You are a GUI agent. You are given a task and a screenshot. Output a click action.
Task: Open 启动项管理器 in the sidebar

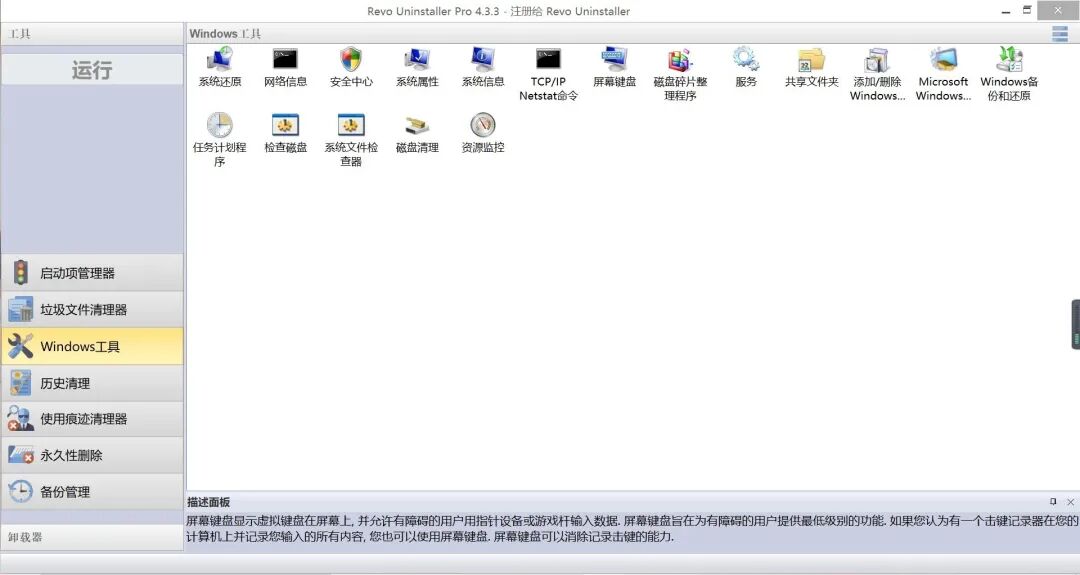click(x=92, y=273)
